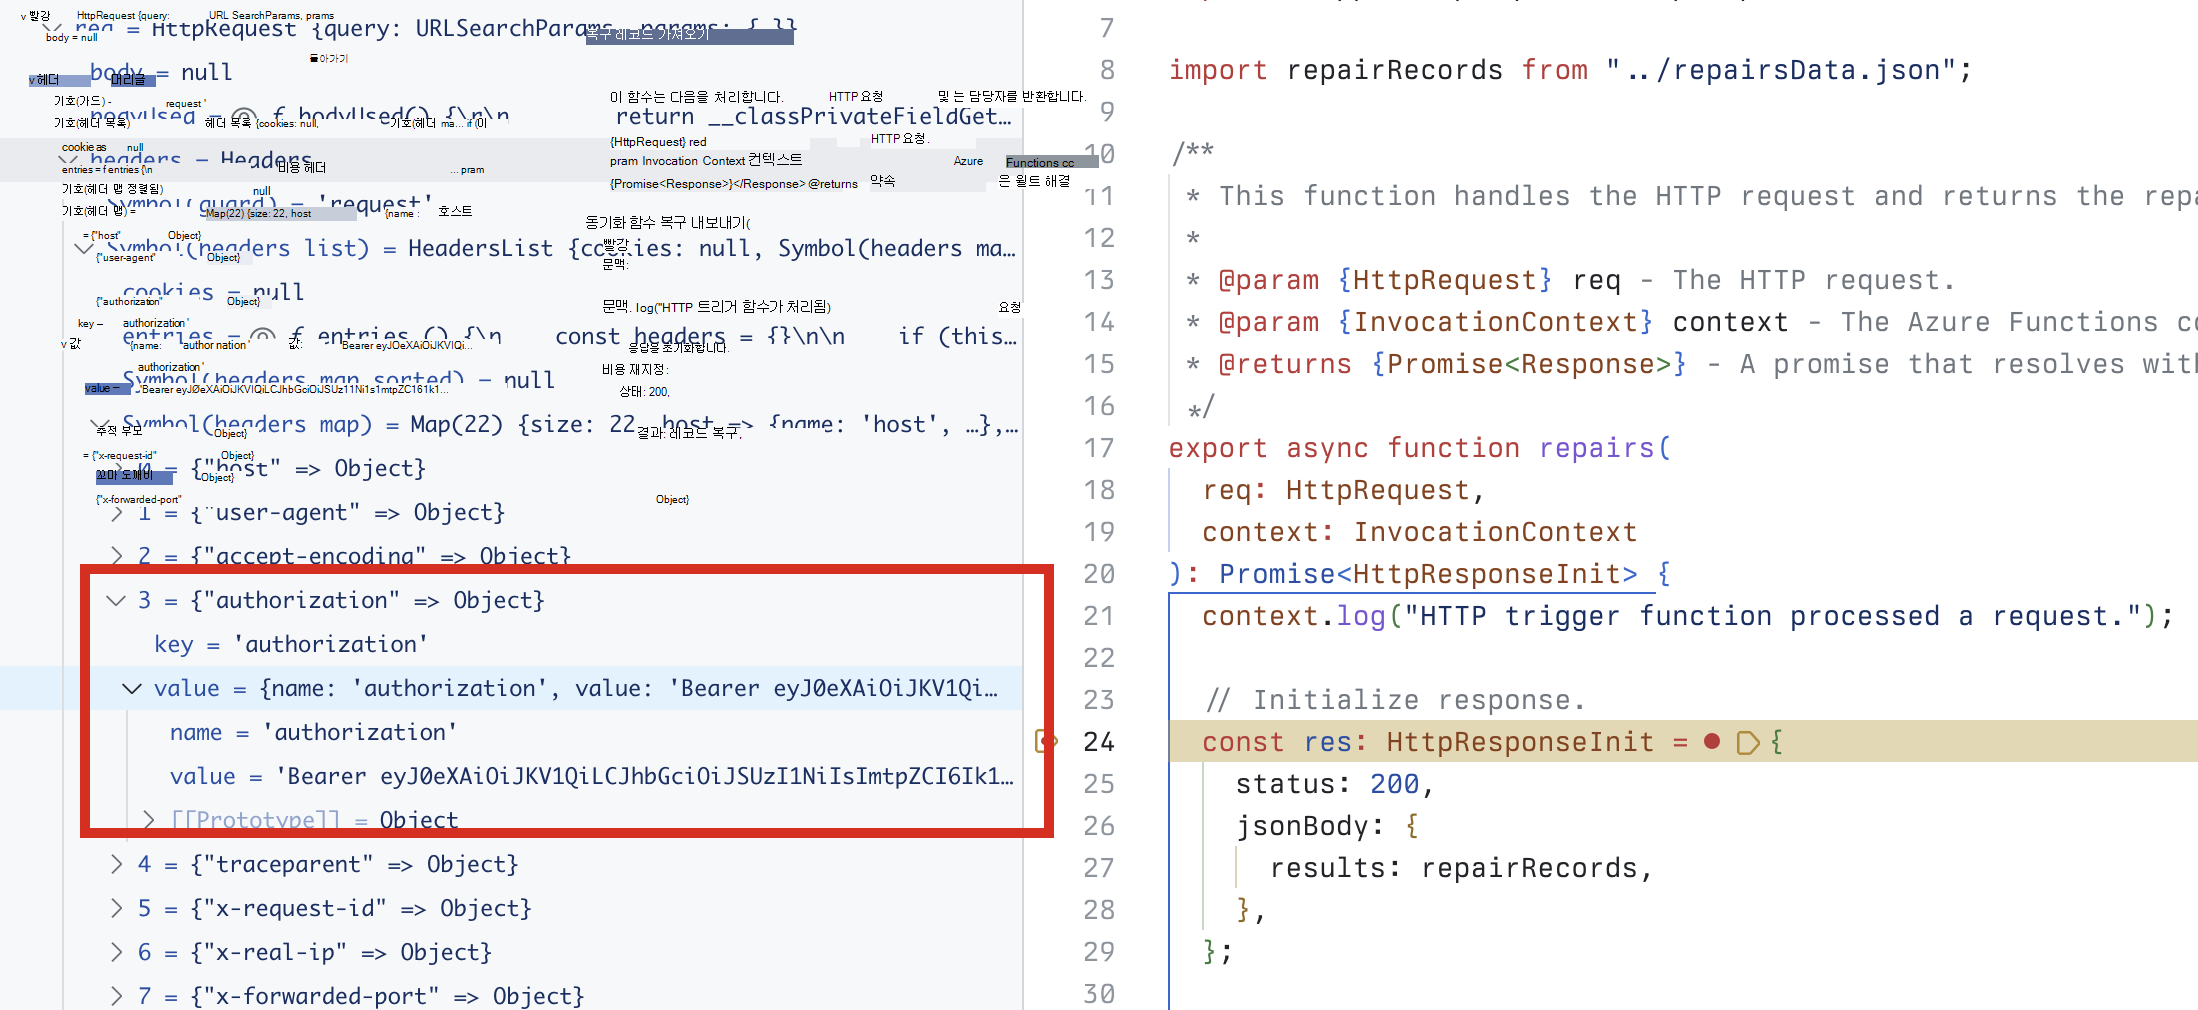The image size is (2198, 1010).
Task: Click 'HttpResponseInit' type on line 24
Action: [x=1520, y=742]
